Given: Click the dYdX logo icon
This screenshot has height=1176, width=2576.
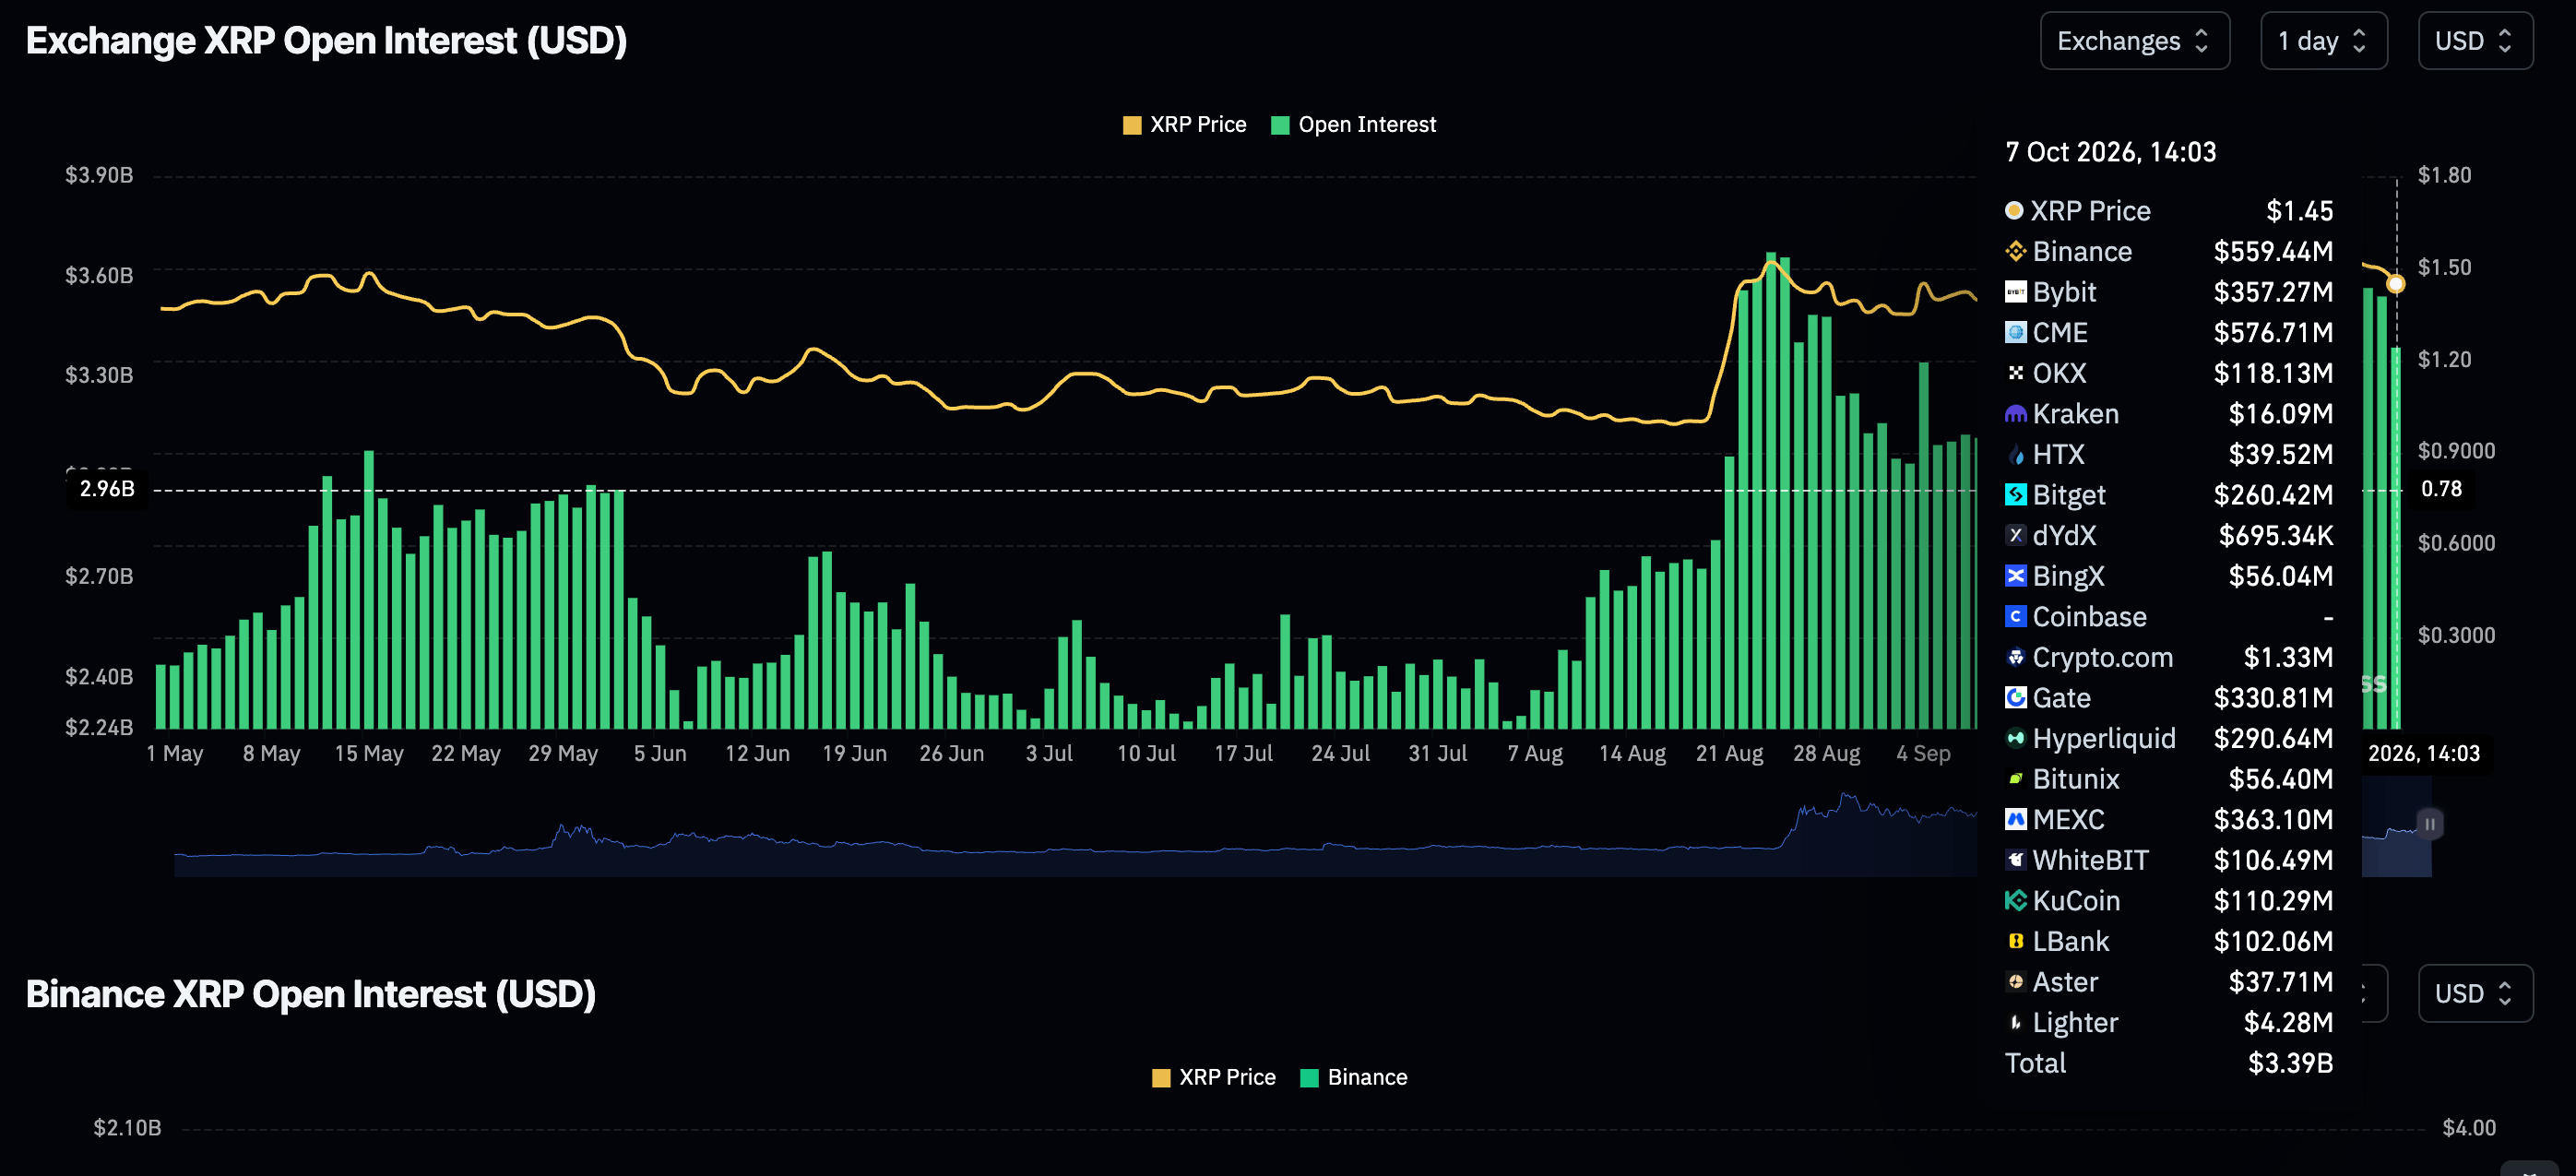Looking at the screenshot, I should (2015, 535).
